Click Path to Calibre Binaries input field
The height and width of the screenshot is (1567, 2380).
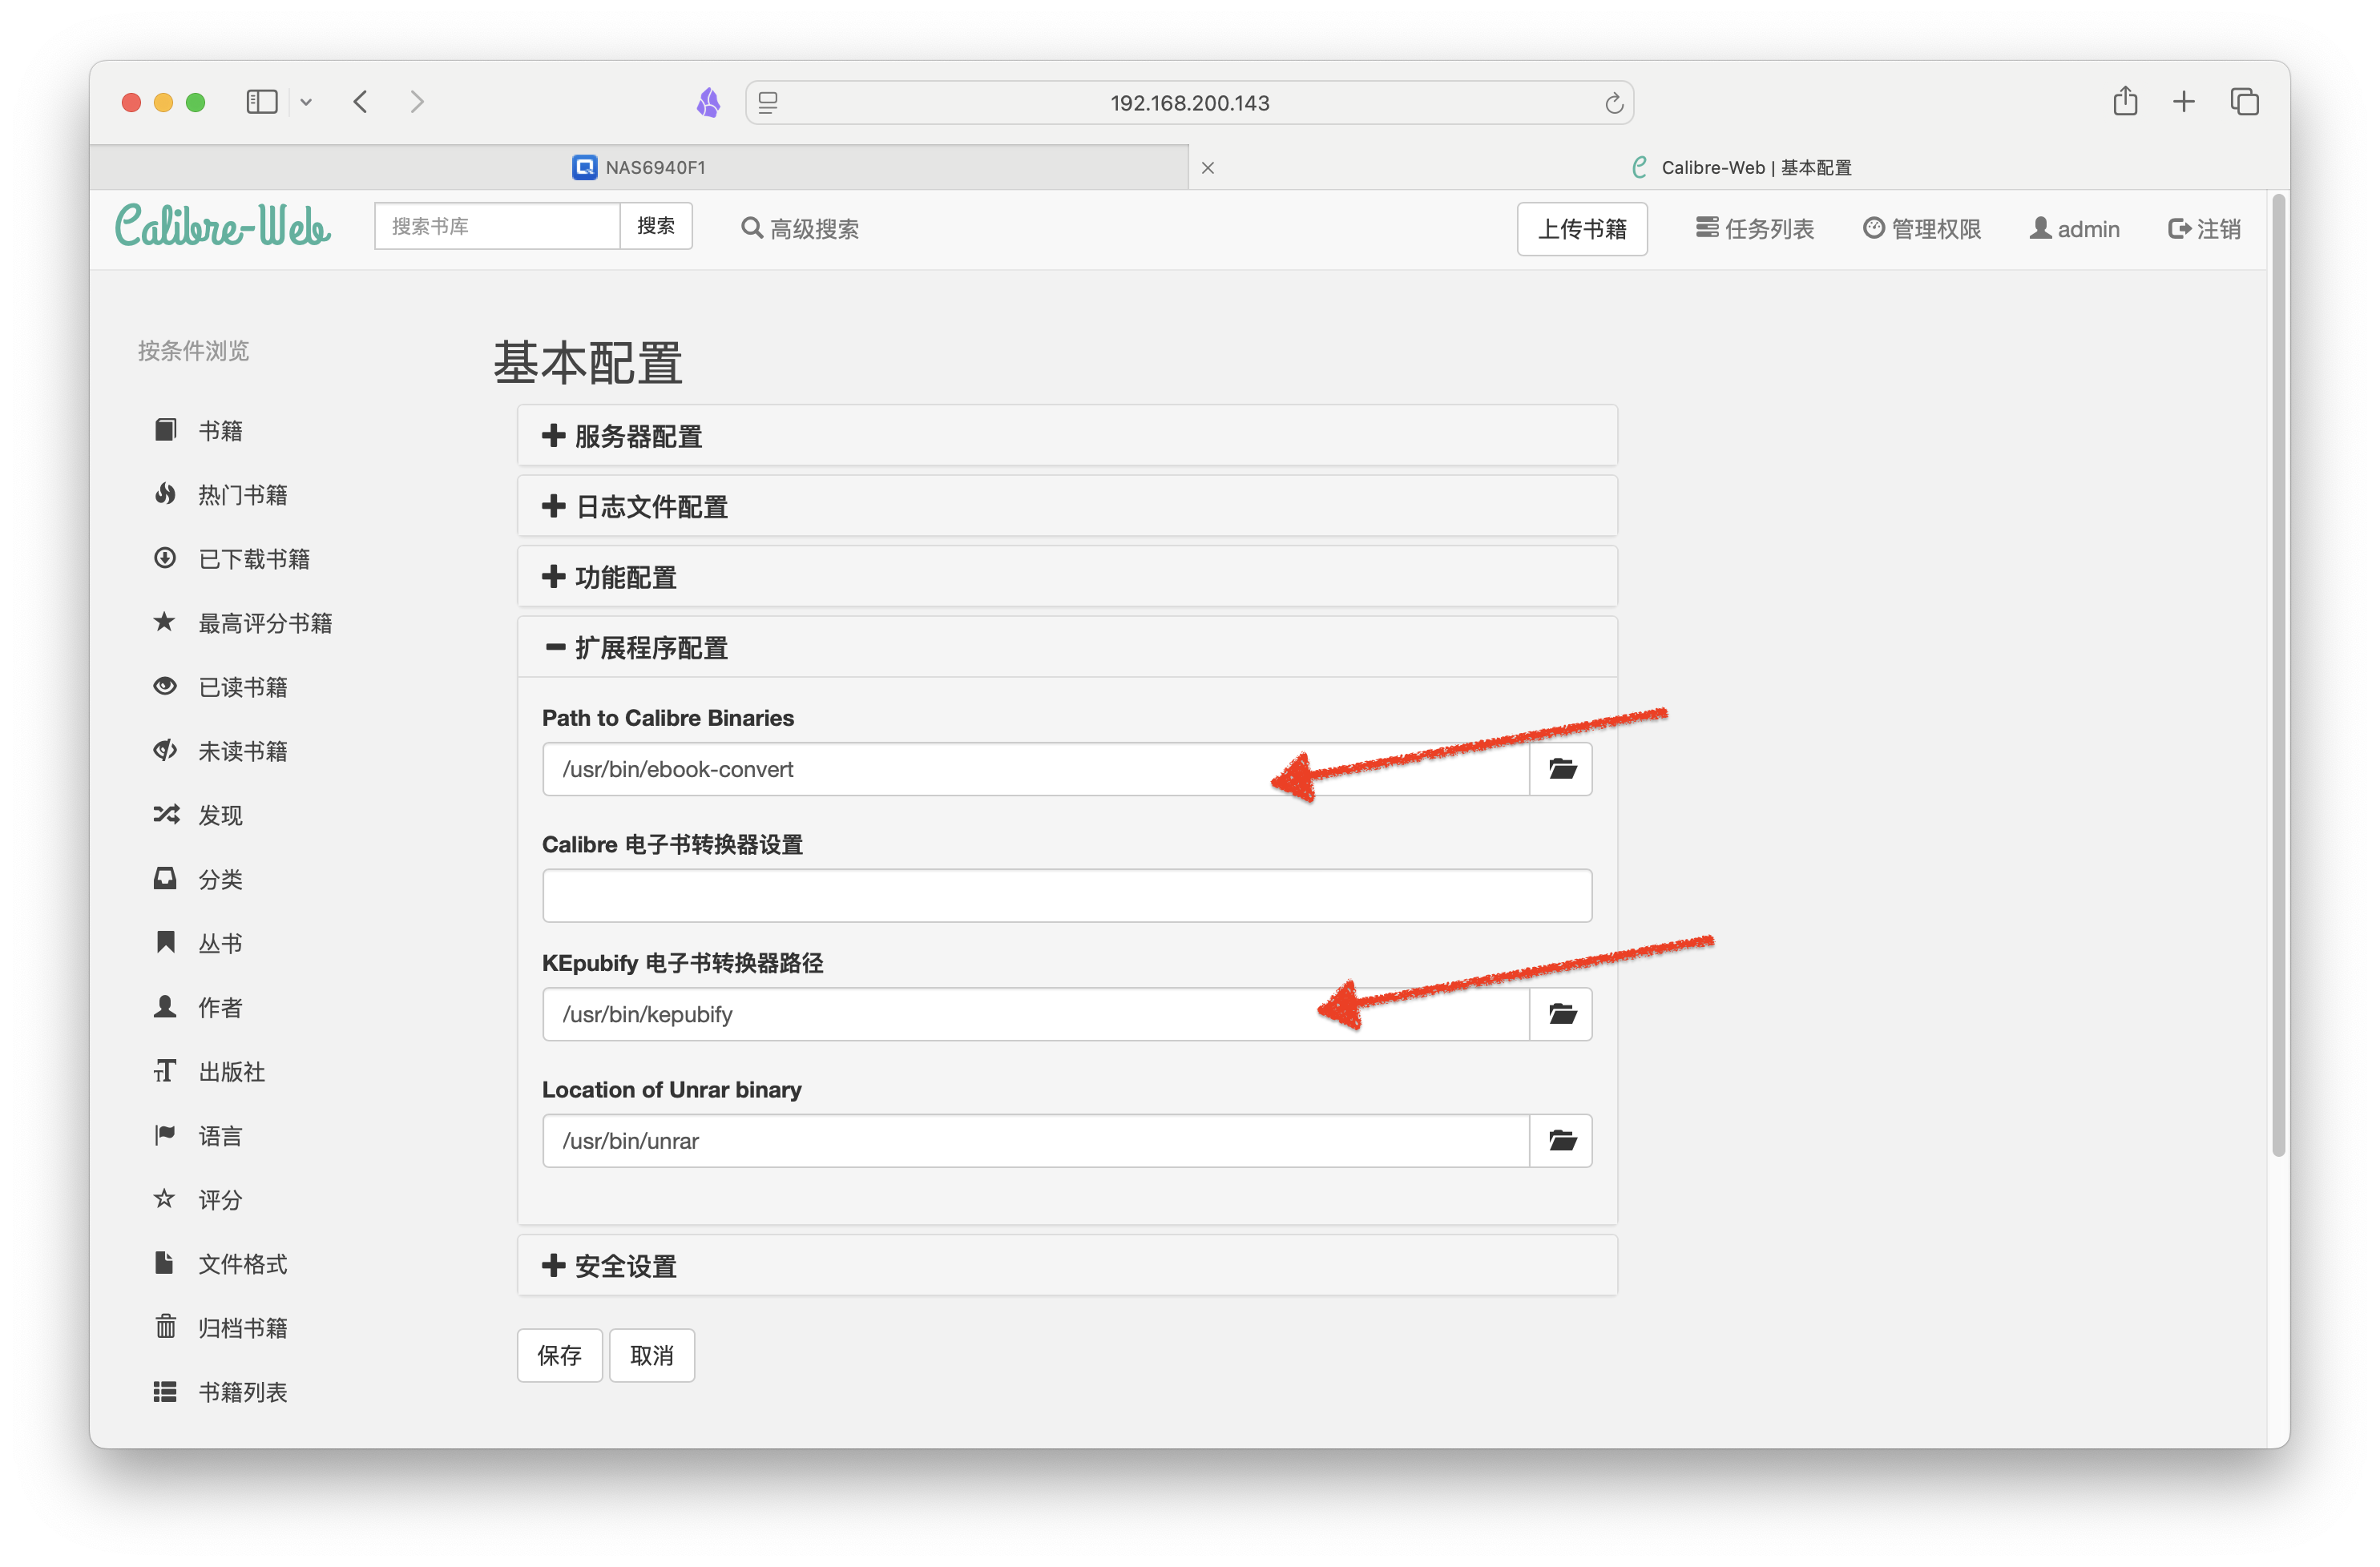coord(1036,769)
